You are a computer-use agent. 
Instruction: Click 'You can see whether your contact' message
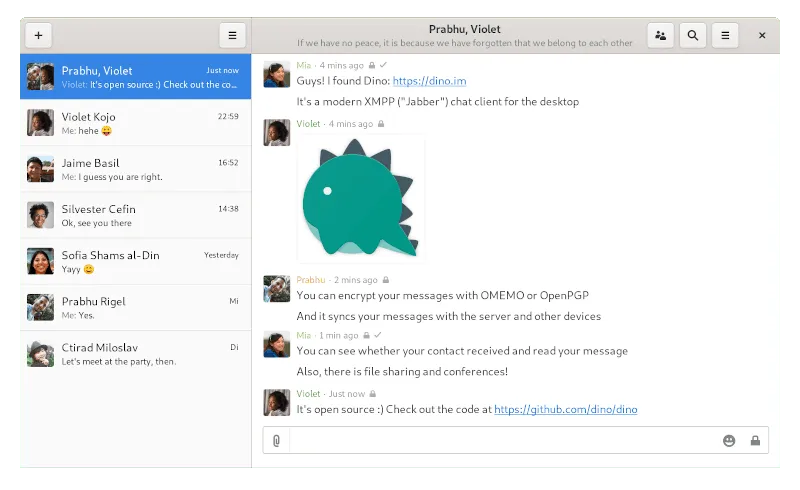pyautogui.click(x=462, y=351)
